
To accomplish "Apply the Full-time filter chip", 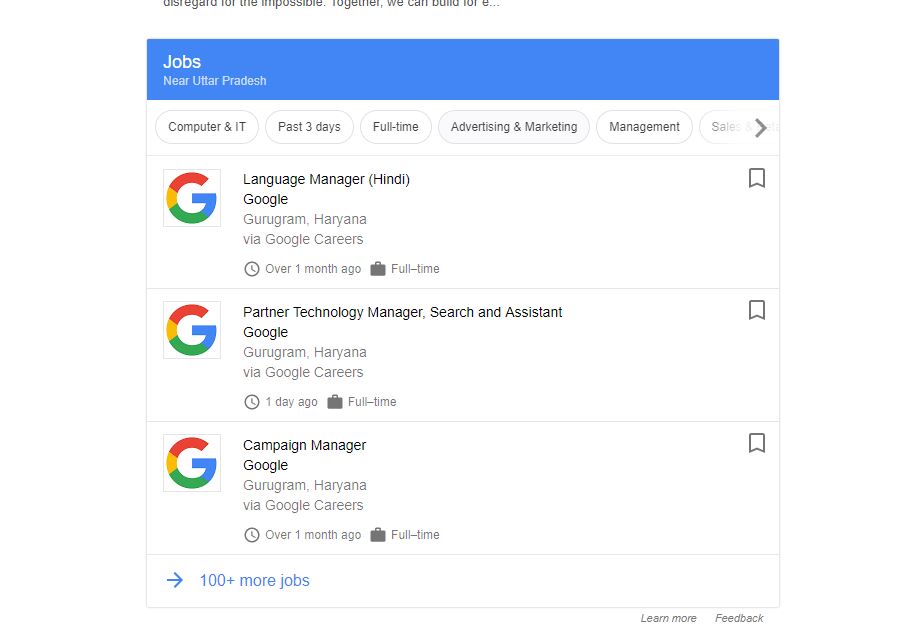I will pyautogui.click(x=396, y=127).
